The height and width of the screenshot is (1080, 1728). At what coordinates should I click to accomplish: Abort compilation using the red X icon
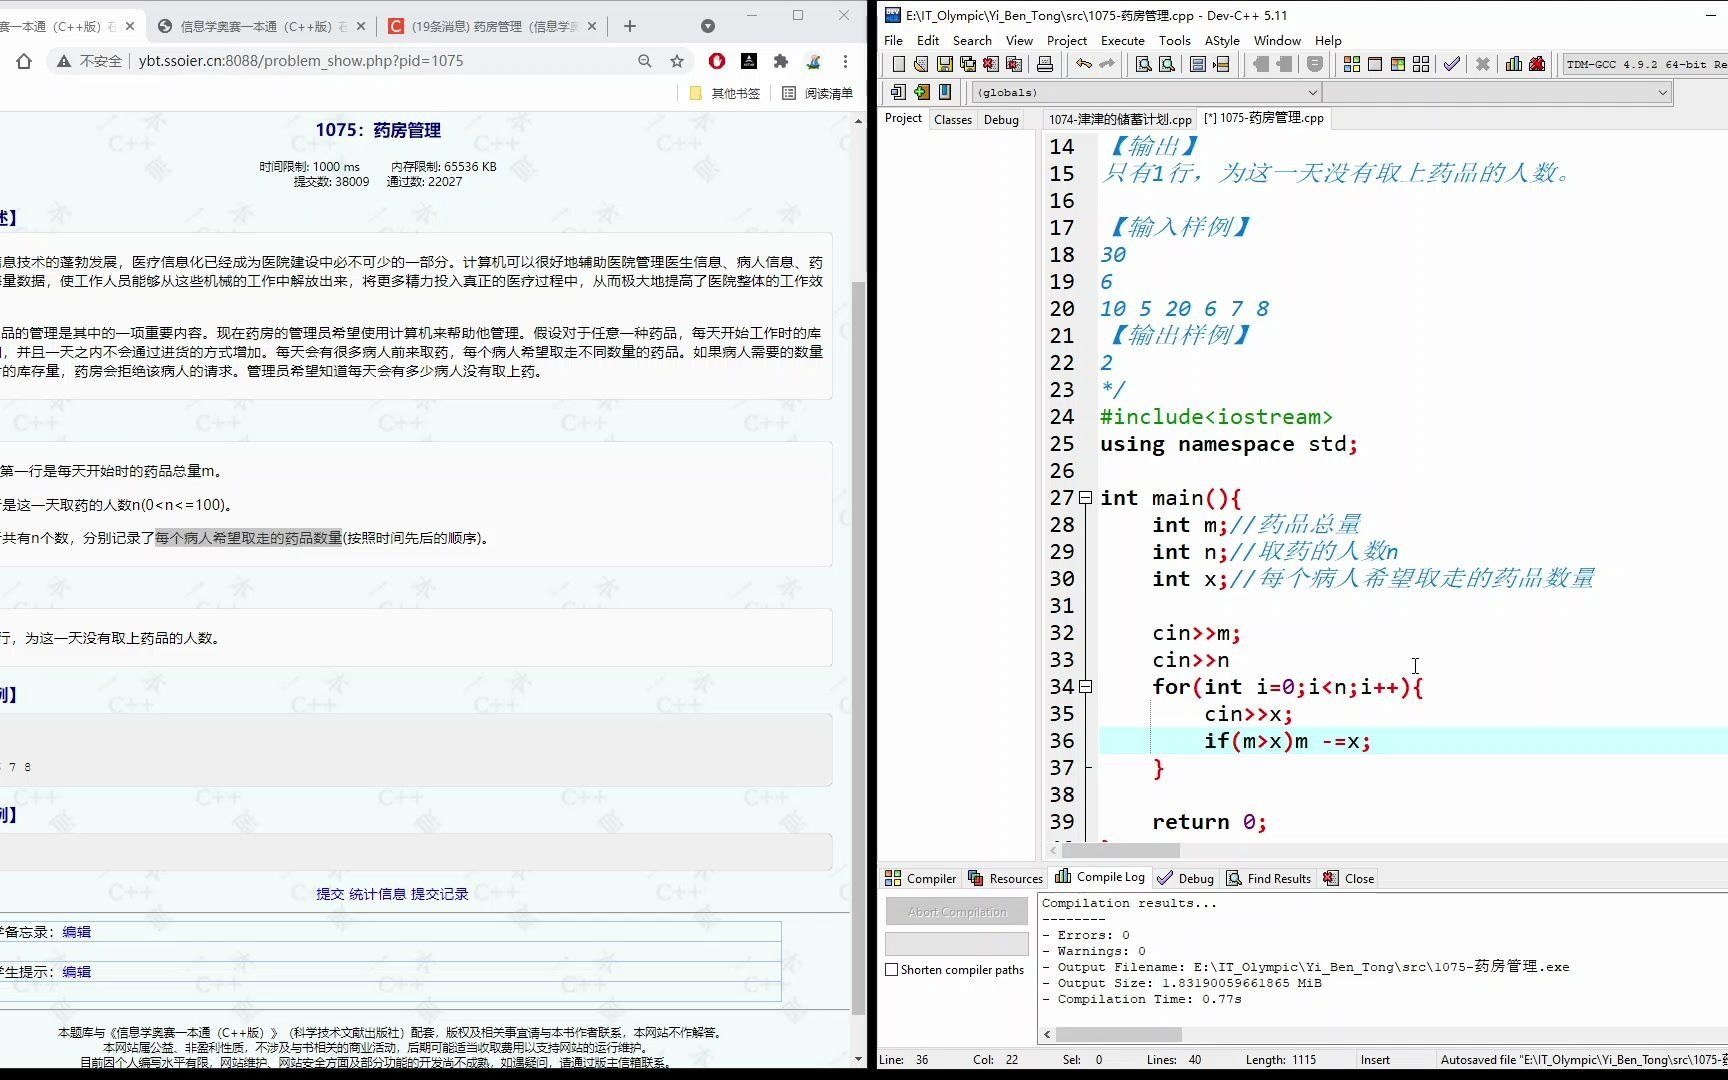[x=1483, y=64]
